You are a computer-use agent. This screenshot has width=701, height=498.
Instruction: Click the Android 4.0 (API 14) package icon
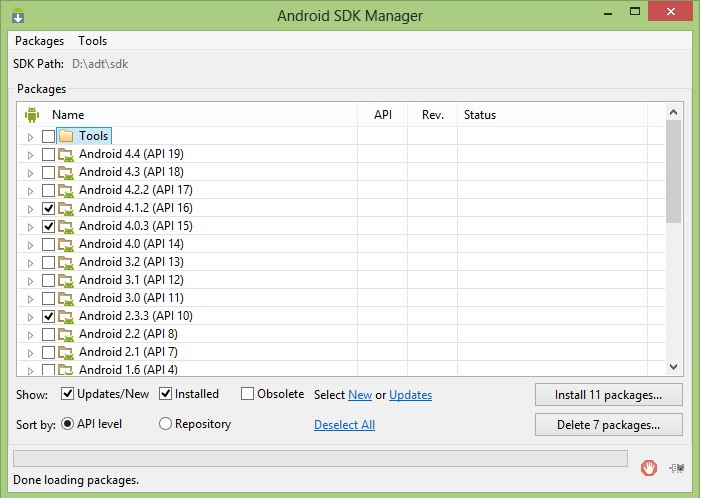66,245
